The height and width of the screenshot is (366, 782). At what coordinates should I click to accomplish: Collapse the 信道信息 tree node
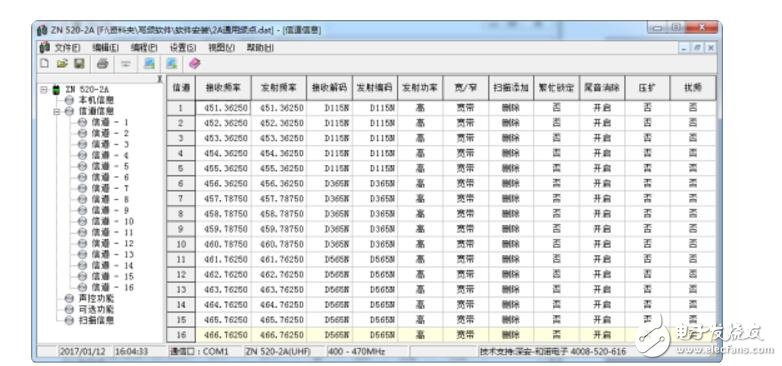pos(57,111)
